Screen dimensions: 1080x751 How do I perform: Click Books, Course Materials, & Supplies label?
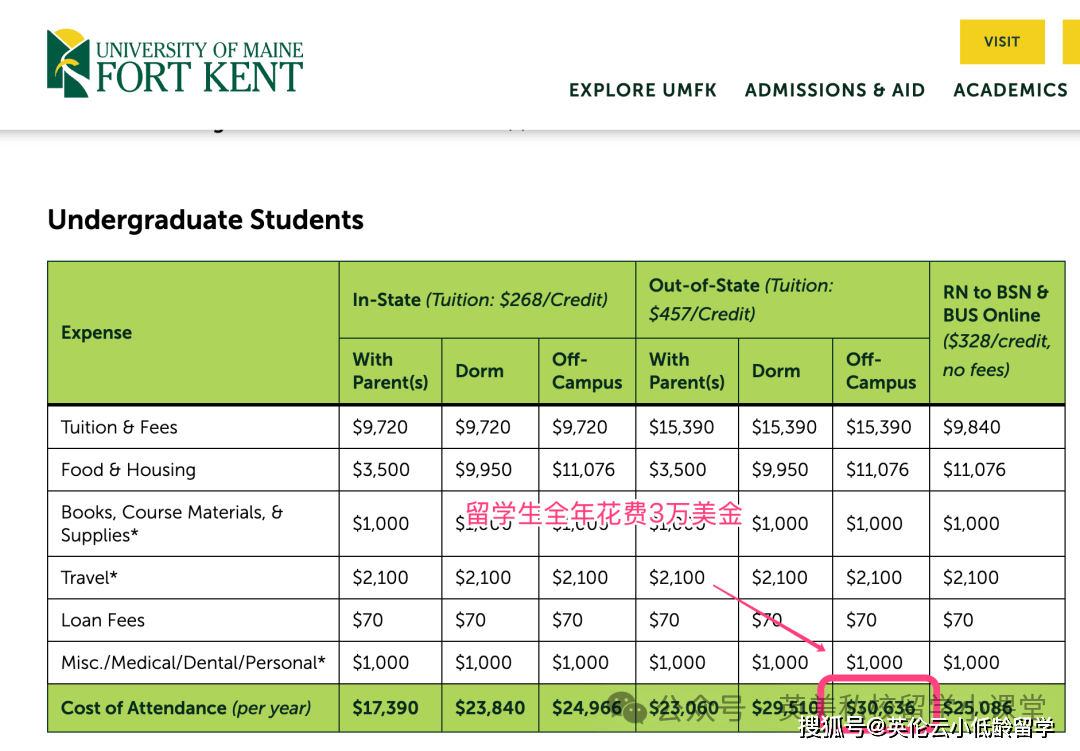tap(171, 523)
